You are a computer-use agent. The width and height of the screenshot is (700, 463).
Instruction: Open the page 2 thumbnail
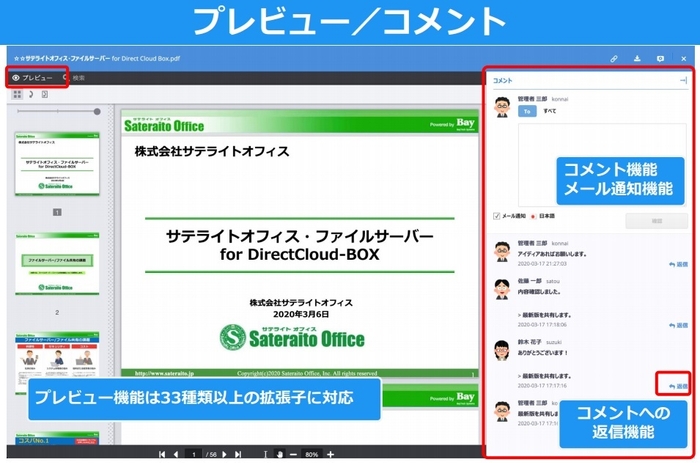pyautogui.click(x=57, y=263)
